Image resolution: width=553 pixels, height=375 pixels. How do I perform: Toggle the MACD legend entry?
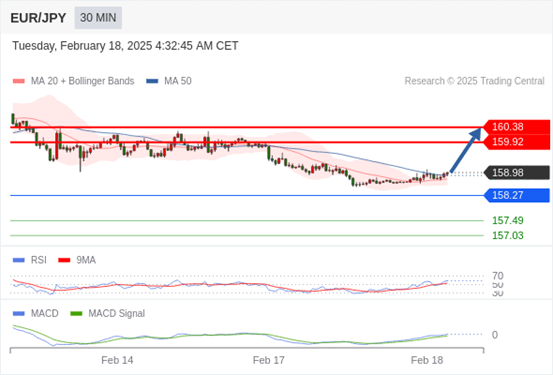click(x=36, y=313)
